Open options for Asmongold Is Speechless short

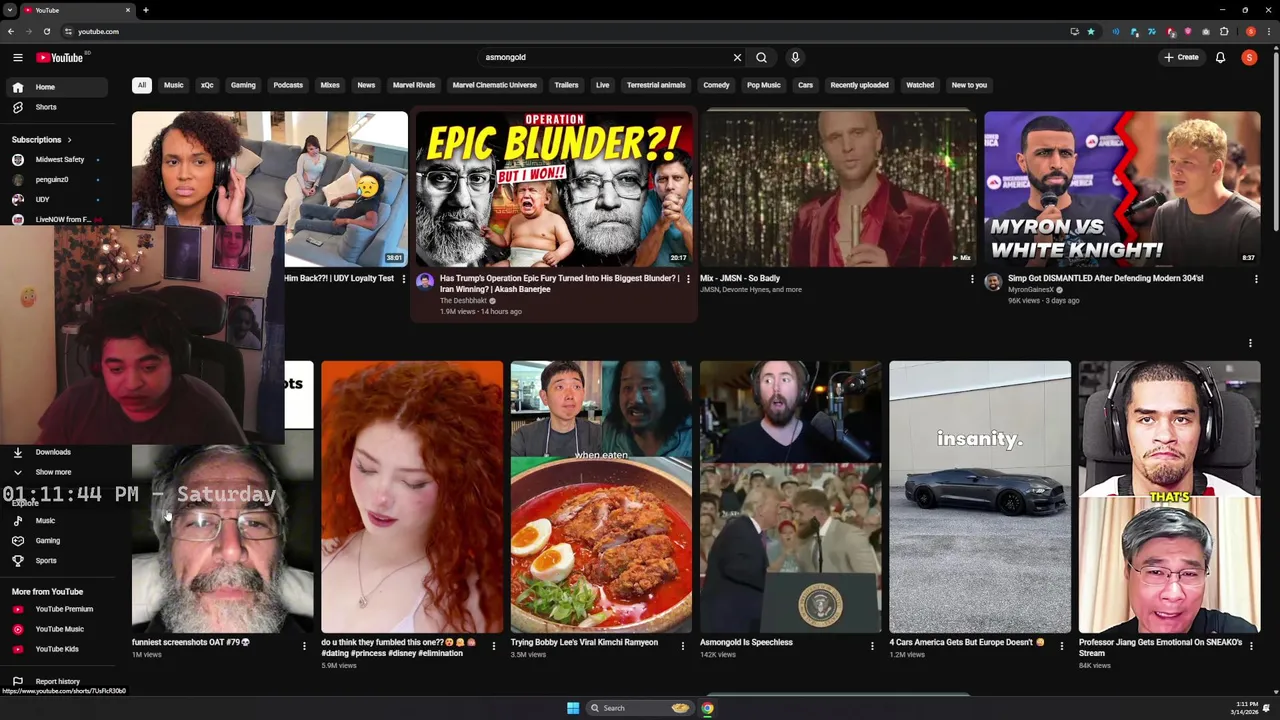click(872, 646)
